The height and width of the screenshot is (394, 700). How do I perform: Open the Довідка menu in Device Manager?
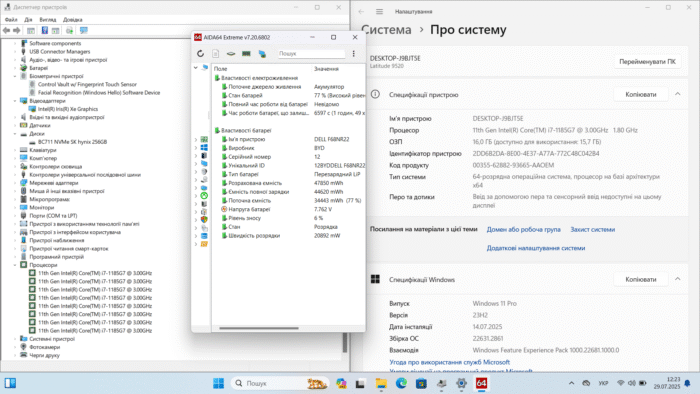73,20
